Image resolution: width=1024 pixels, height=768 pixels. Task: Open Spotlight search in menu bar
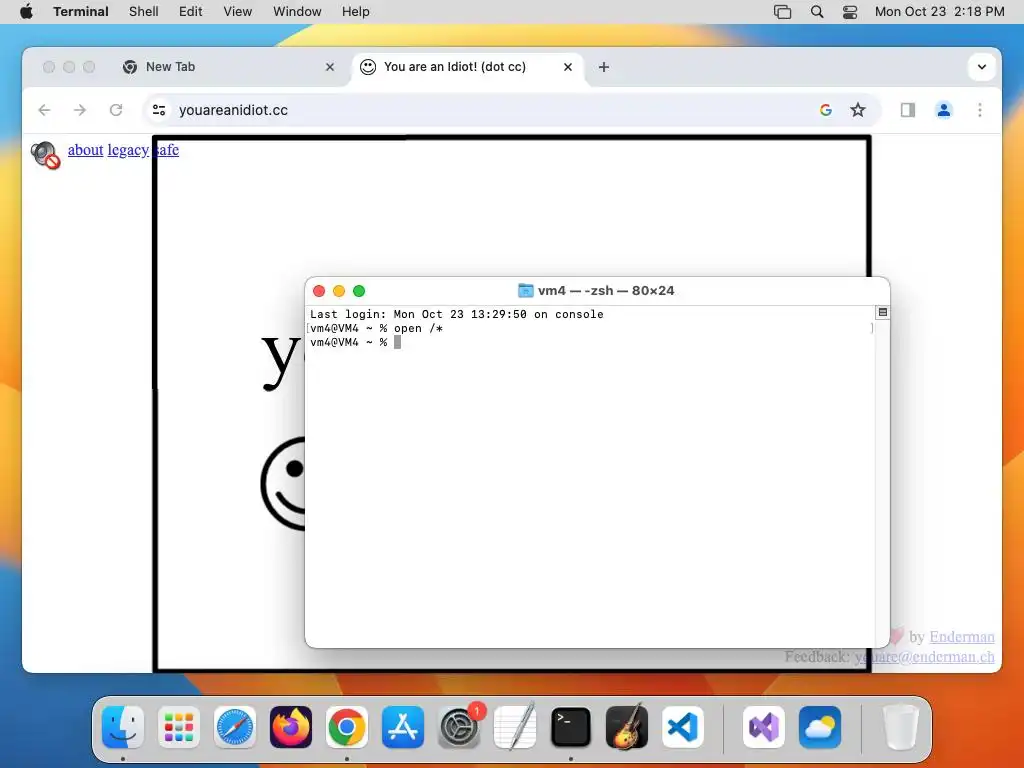coord(816,12)
